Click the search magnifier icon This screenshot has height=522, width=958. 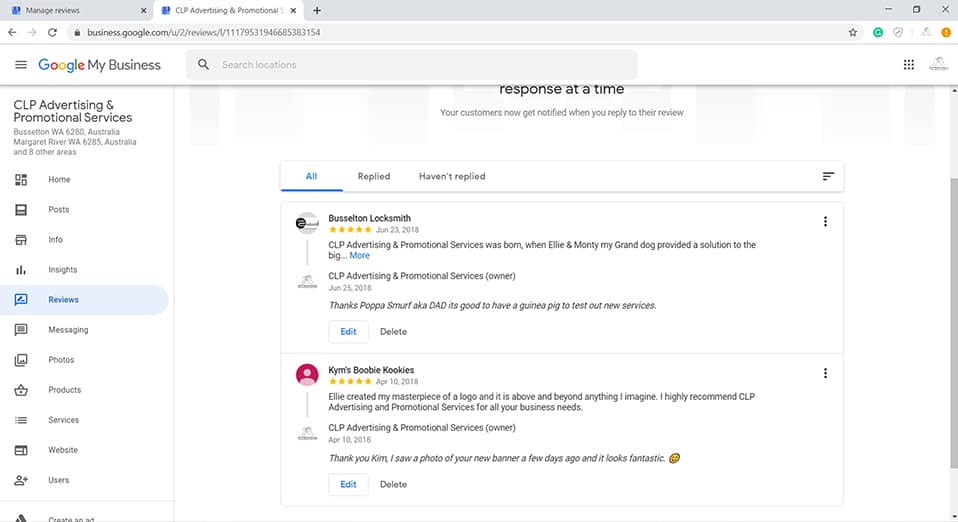click(x=203, y=64)
